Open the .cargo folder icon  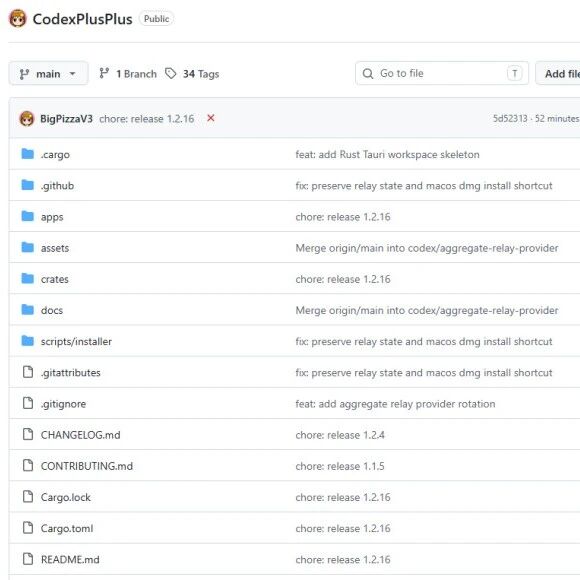pyautogui.click(x=28, y=154)
